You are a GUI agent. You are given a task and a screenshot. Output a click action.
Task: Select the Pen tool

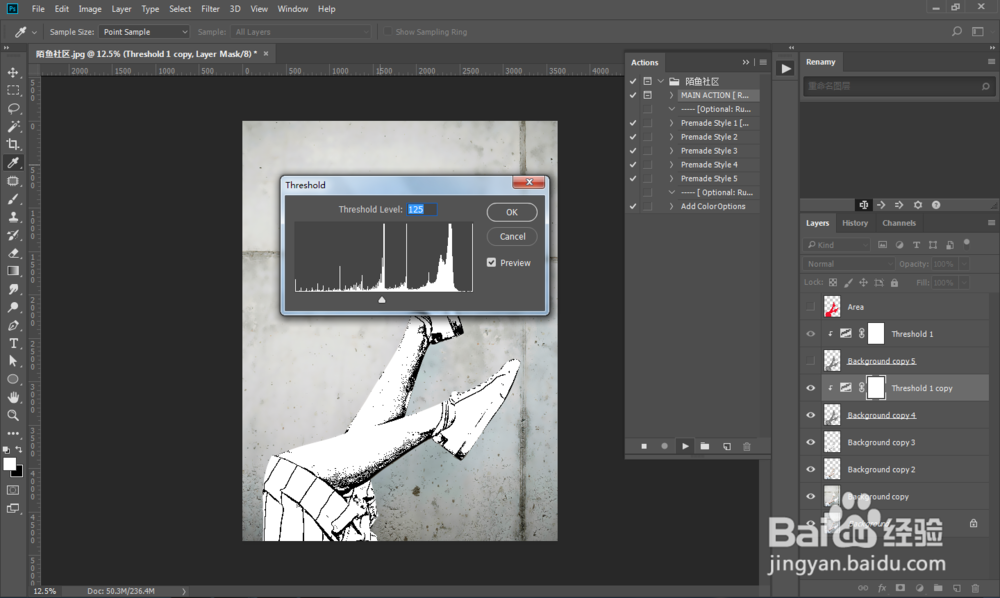point(13,325)
